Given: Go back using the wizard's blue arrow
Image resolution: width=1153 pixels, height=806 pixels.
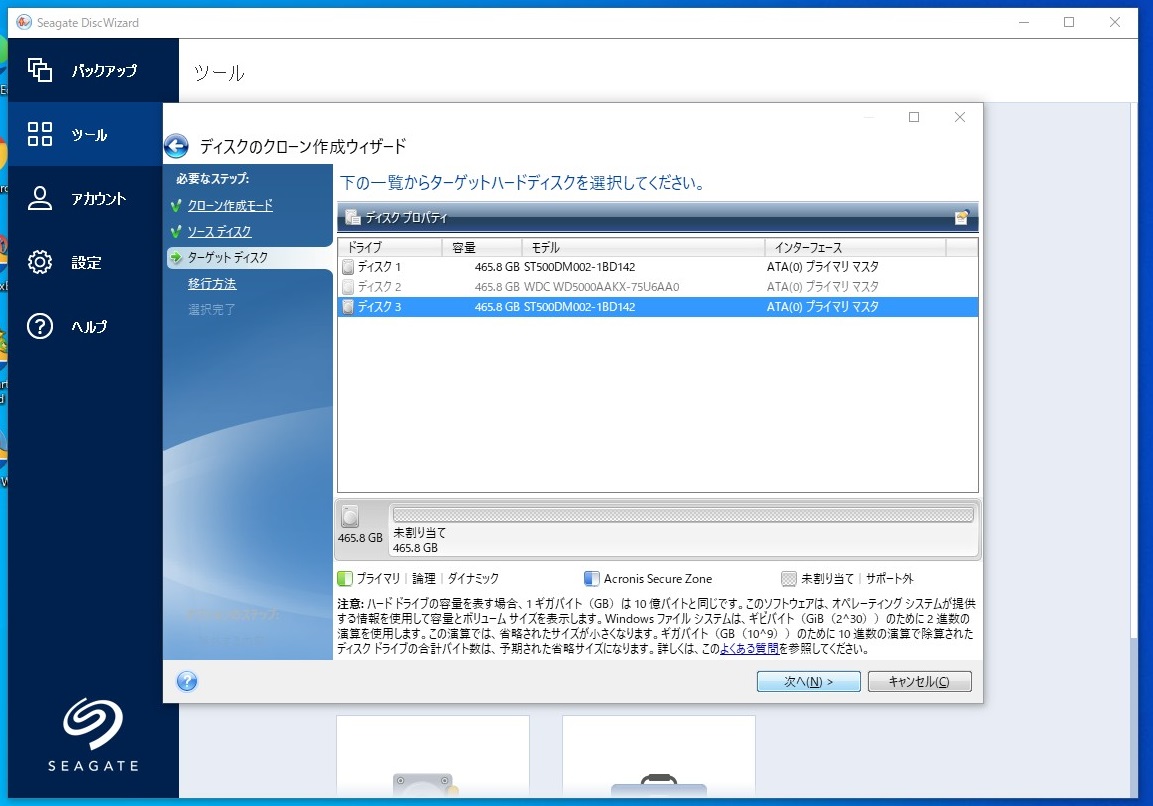Looking at the screenshot, I should 176,146.
